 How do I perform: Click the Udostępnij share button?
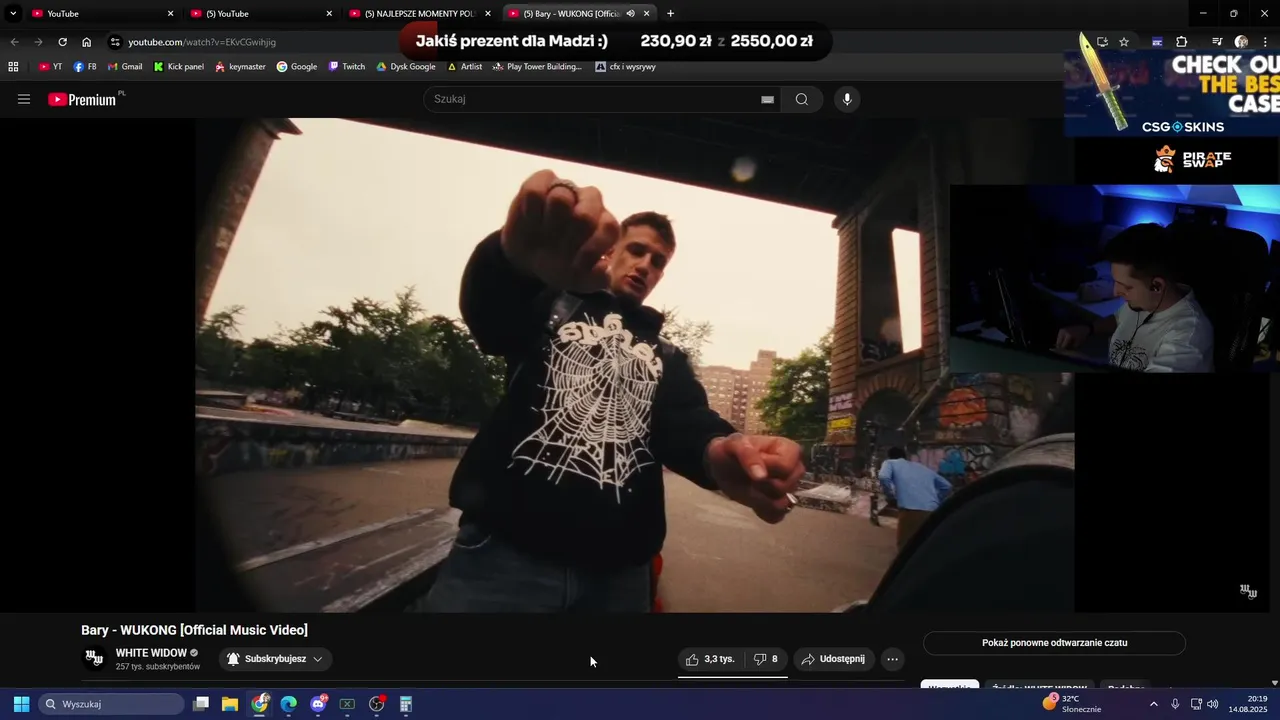pyautogui.click(x=834, y=659)
